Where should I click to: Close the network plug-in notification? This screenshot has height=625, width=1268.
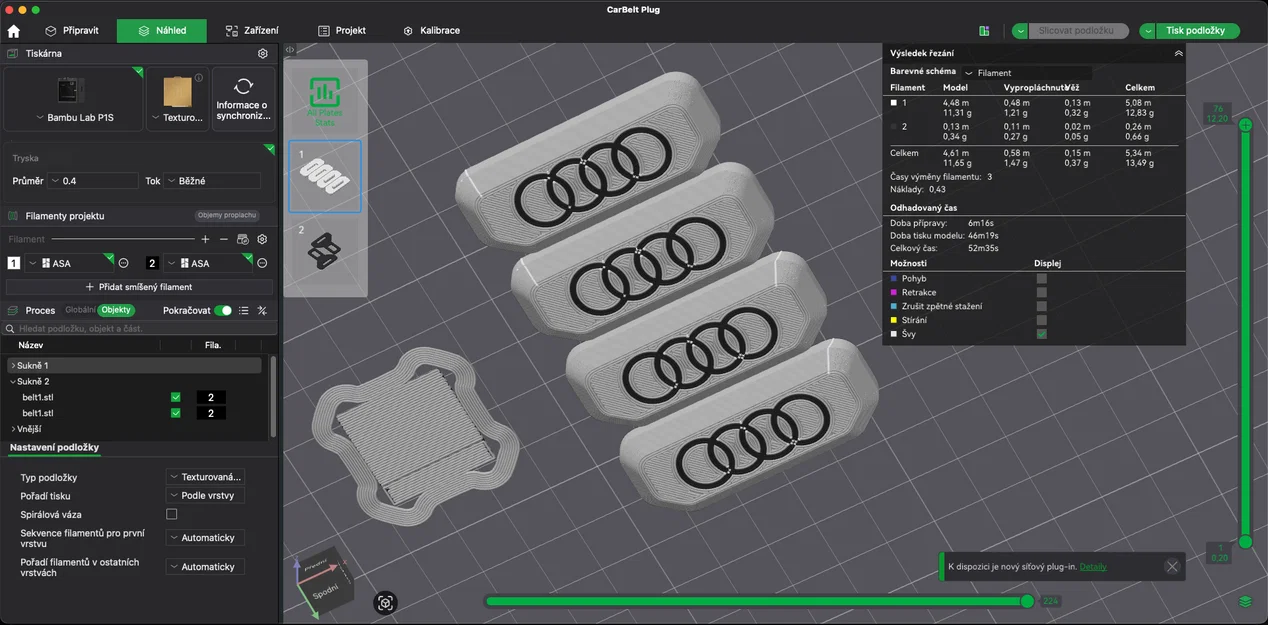(1172, 566)
